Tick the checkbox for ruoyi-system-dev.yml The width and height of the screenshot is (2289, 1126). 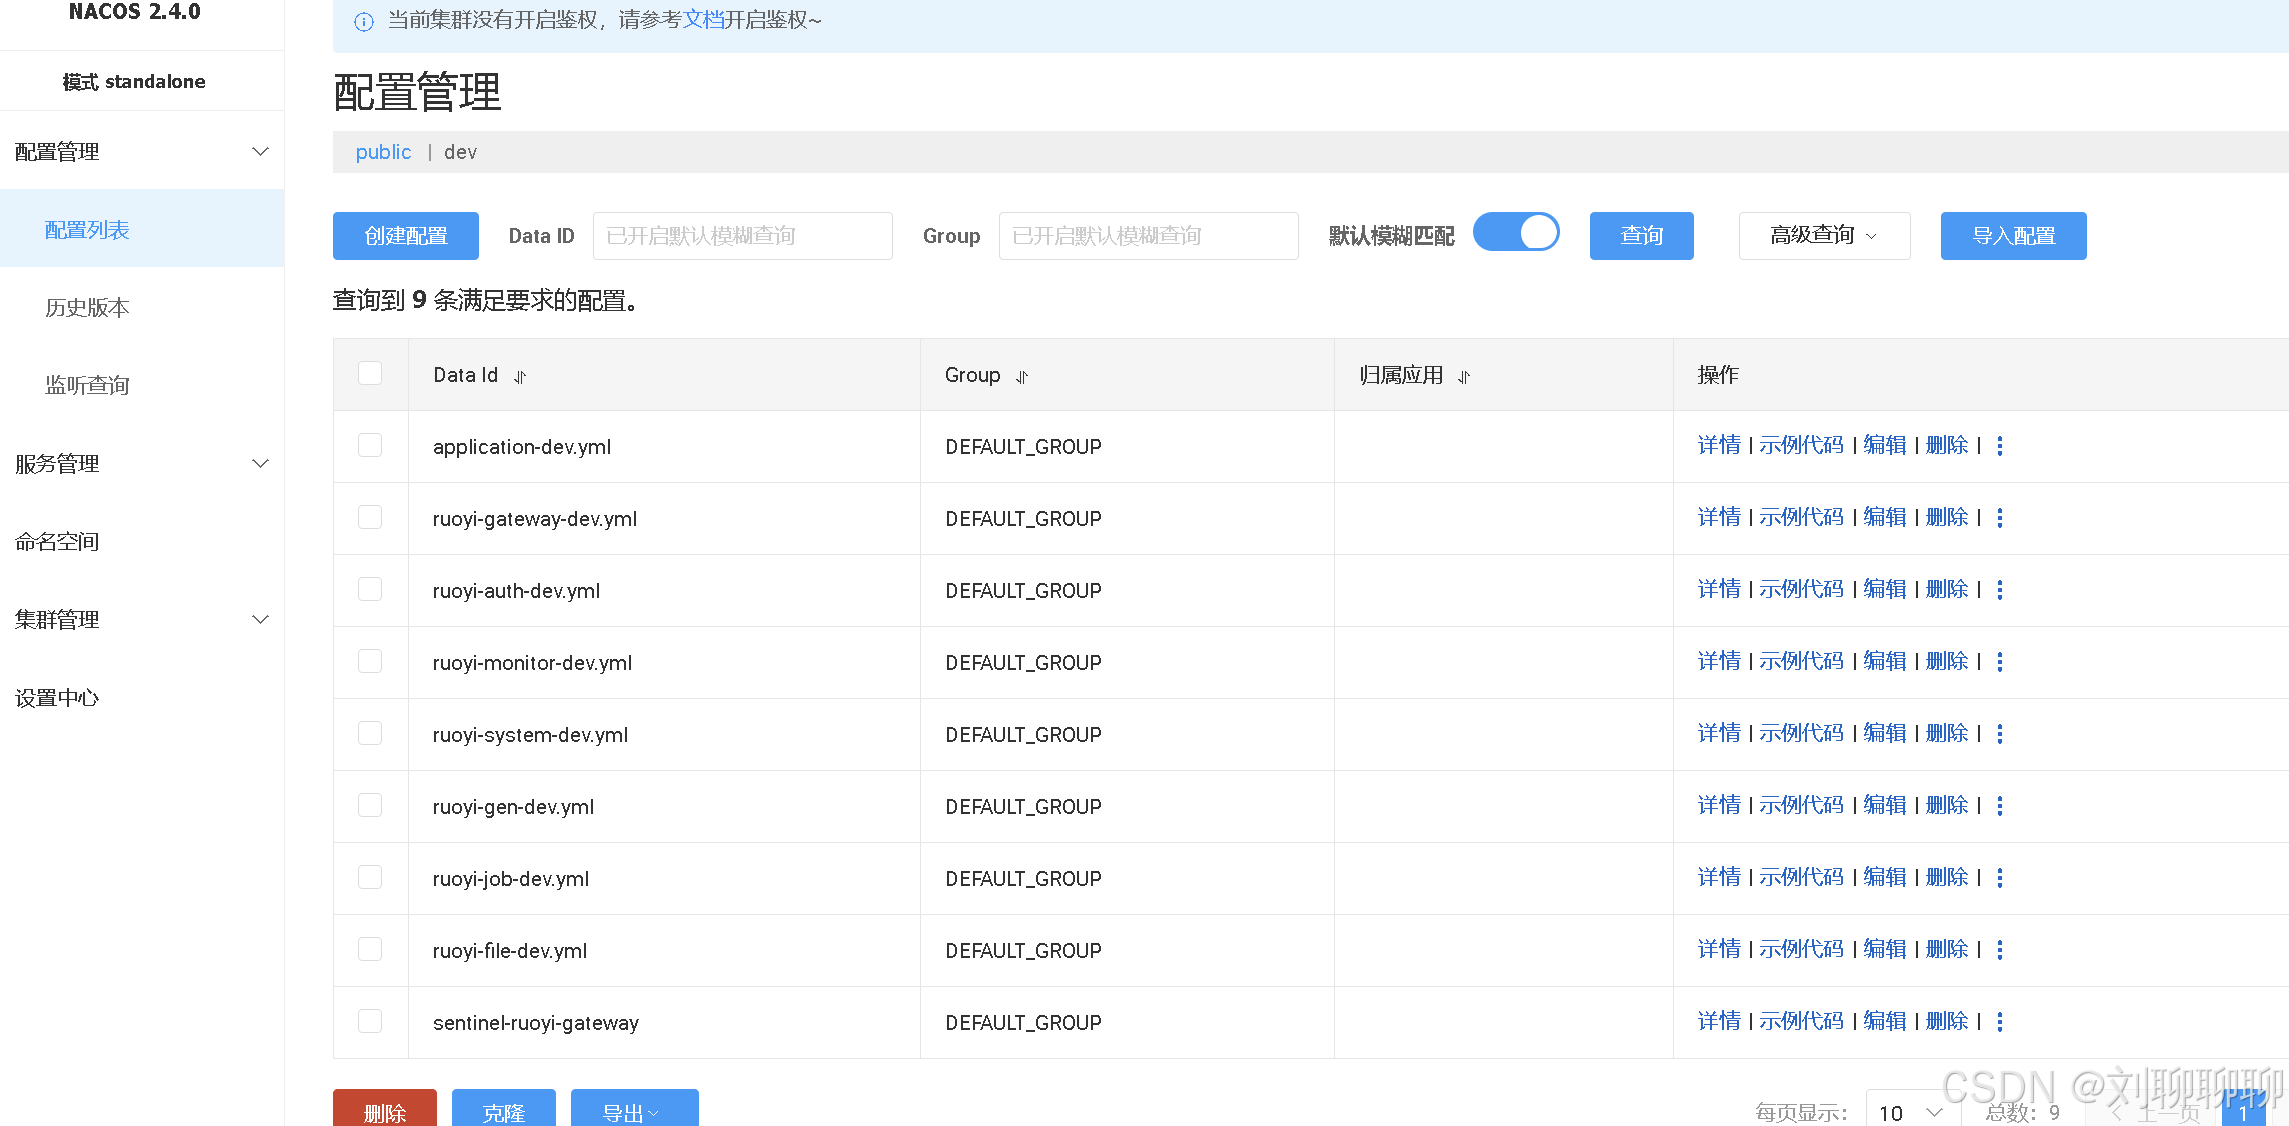370,734
